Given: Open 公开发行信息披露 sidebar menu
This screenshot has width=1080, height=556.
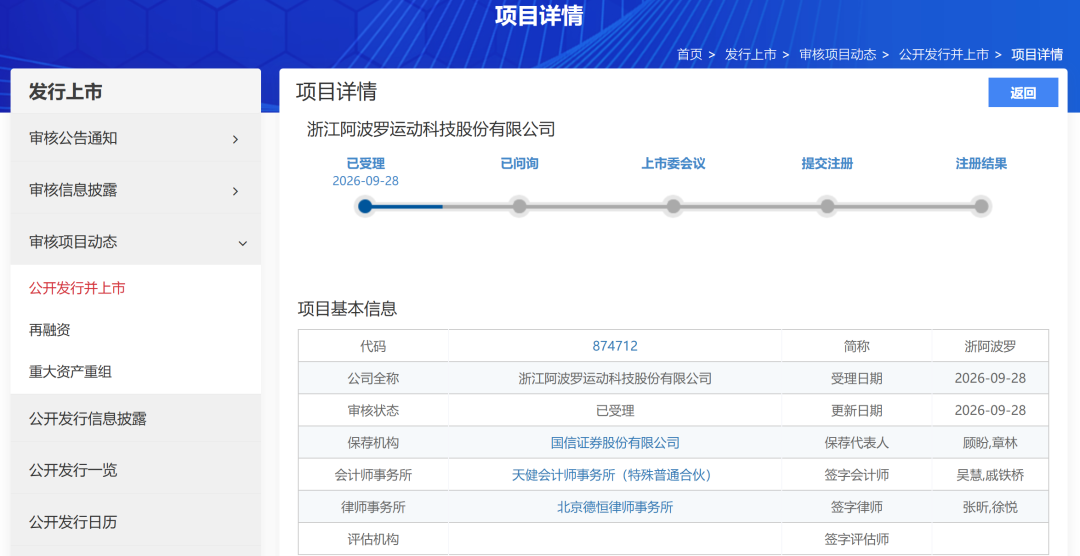Looking at the screenshot, I should tap(136, 419).
